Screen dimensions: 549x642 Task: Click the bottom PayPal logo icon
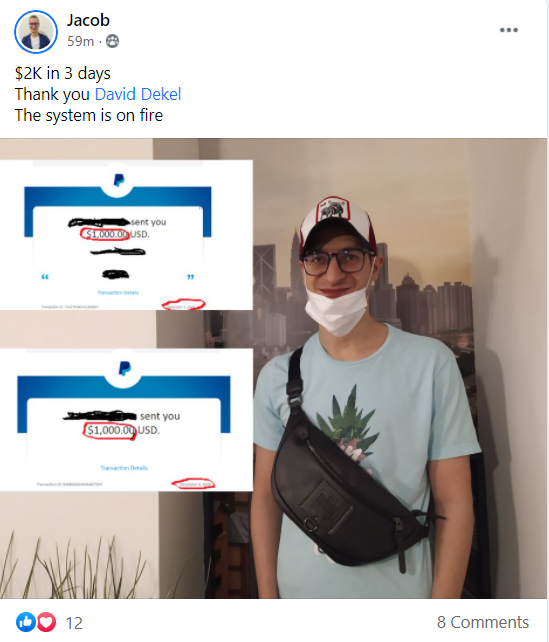pyautogui.click(x=124, y=368)
